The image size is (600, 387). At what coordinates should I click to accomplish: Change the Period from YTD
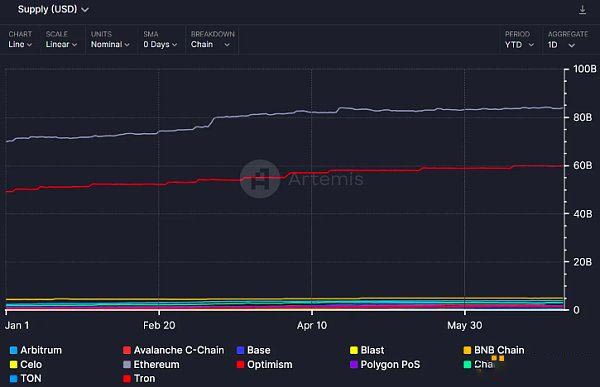click(x=519, y=39)
